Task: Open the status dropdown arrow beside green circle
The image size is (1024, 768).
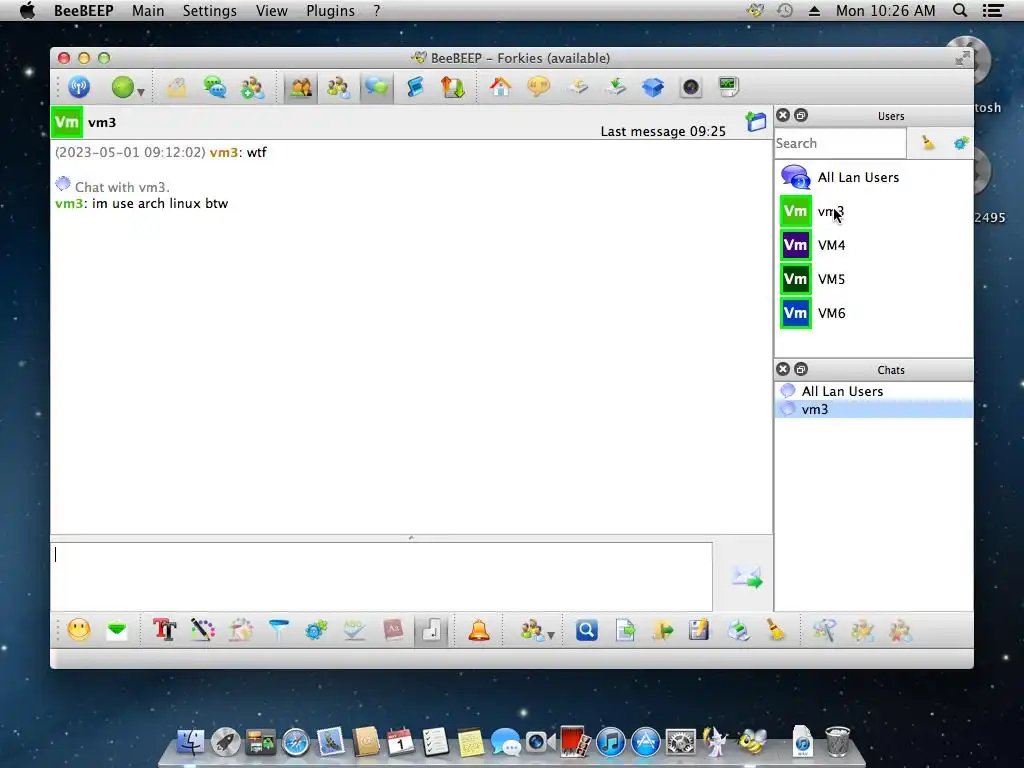Action: coord(140,92)
